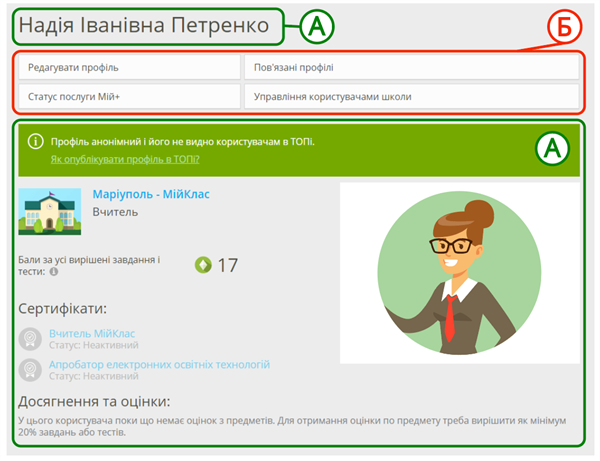
Task: Open the Редагувати профіль button
Action: (x=129, y=67)
